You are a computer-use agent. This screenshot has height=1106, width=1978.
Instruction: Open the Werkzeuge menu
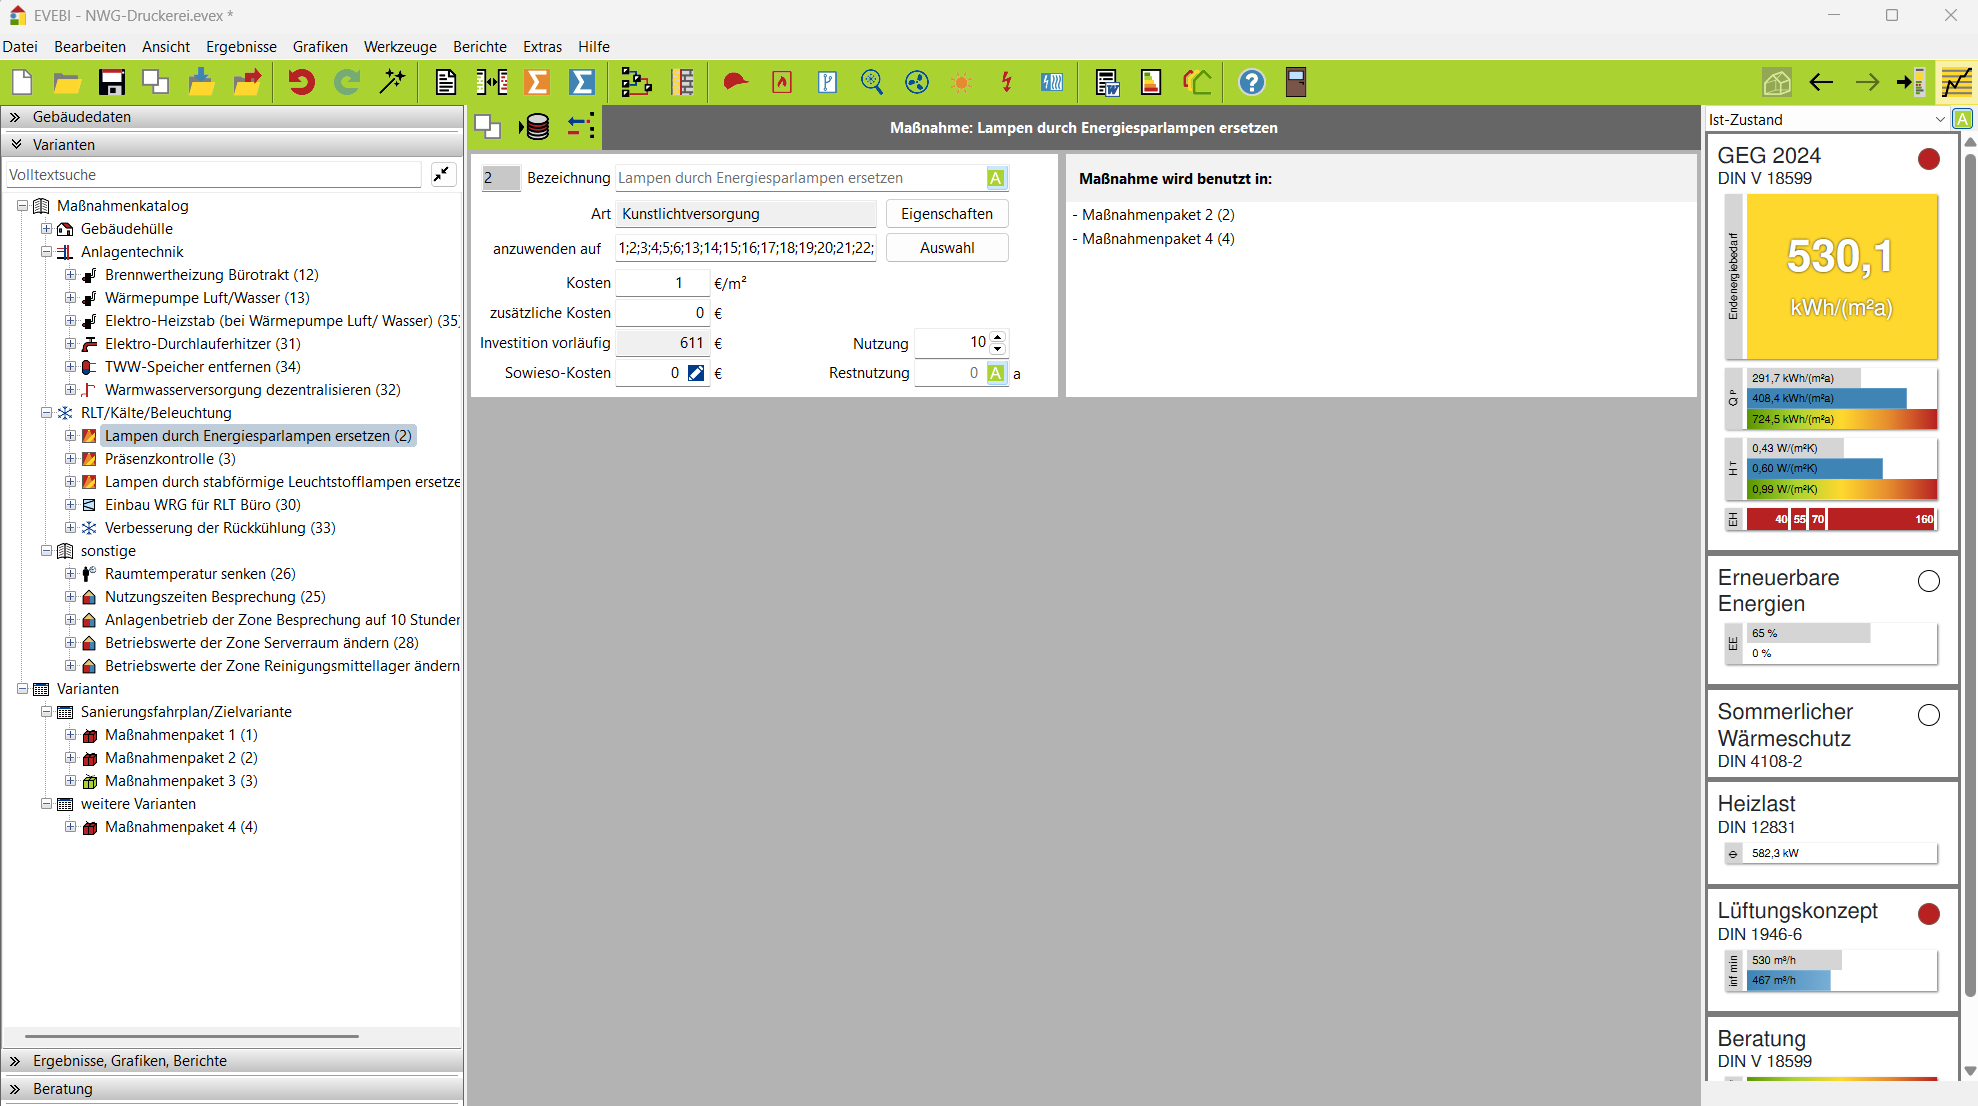coord(400,47)
